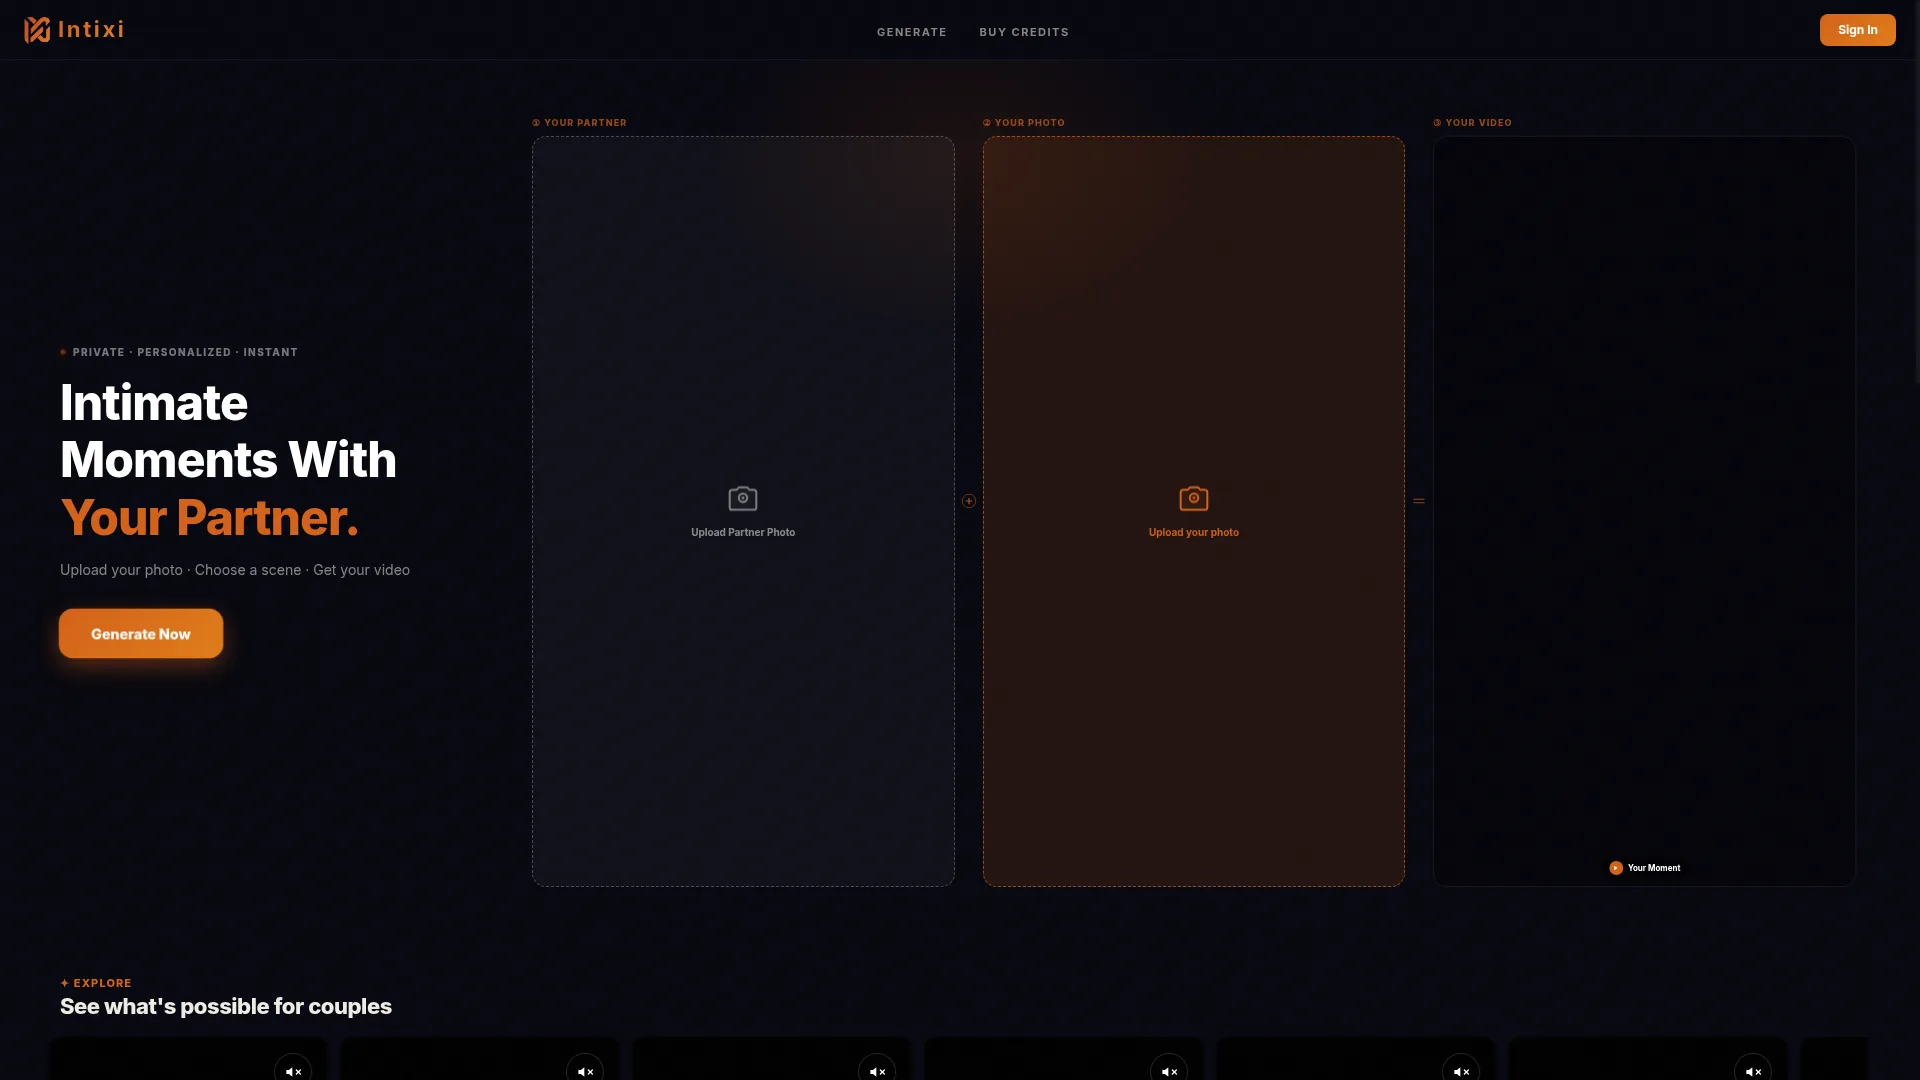This screenshot has width=1920, height=1080.
Task: Click the 'YOUR VIDEO' step label
Action: tap(1472, 123)
